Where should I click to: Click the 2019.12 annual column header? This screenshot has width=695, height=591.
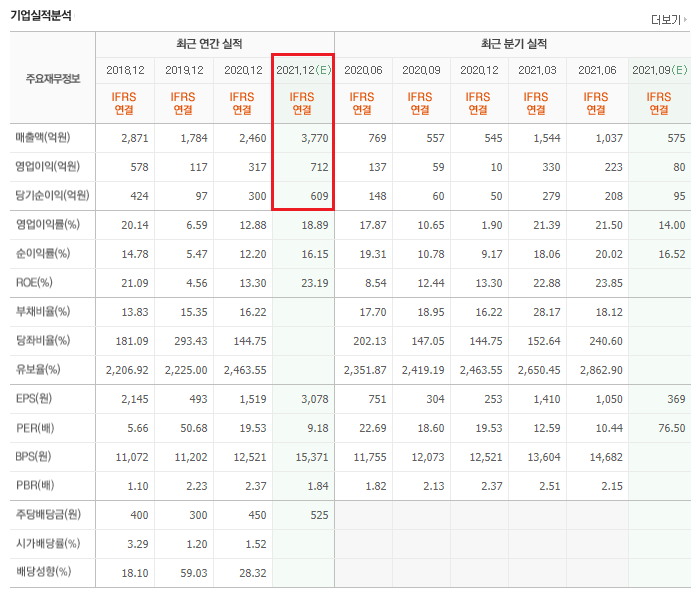coord(184,70)
